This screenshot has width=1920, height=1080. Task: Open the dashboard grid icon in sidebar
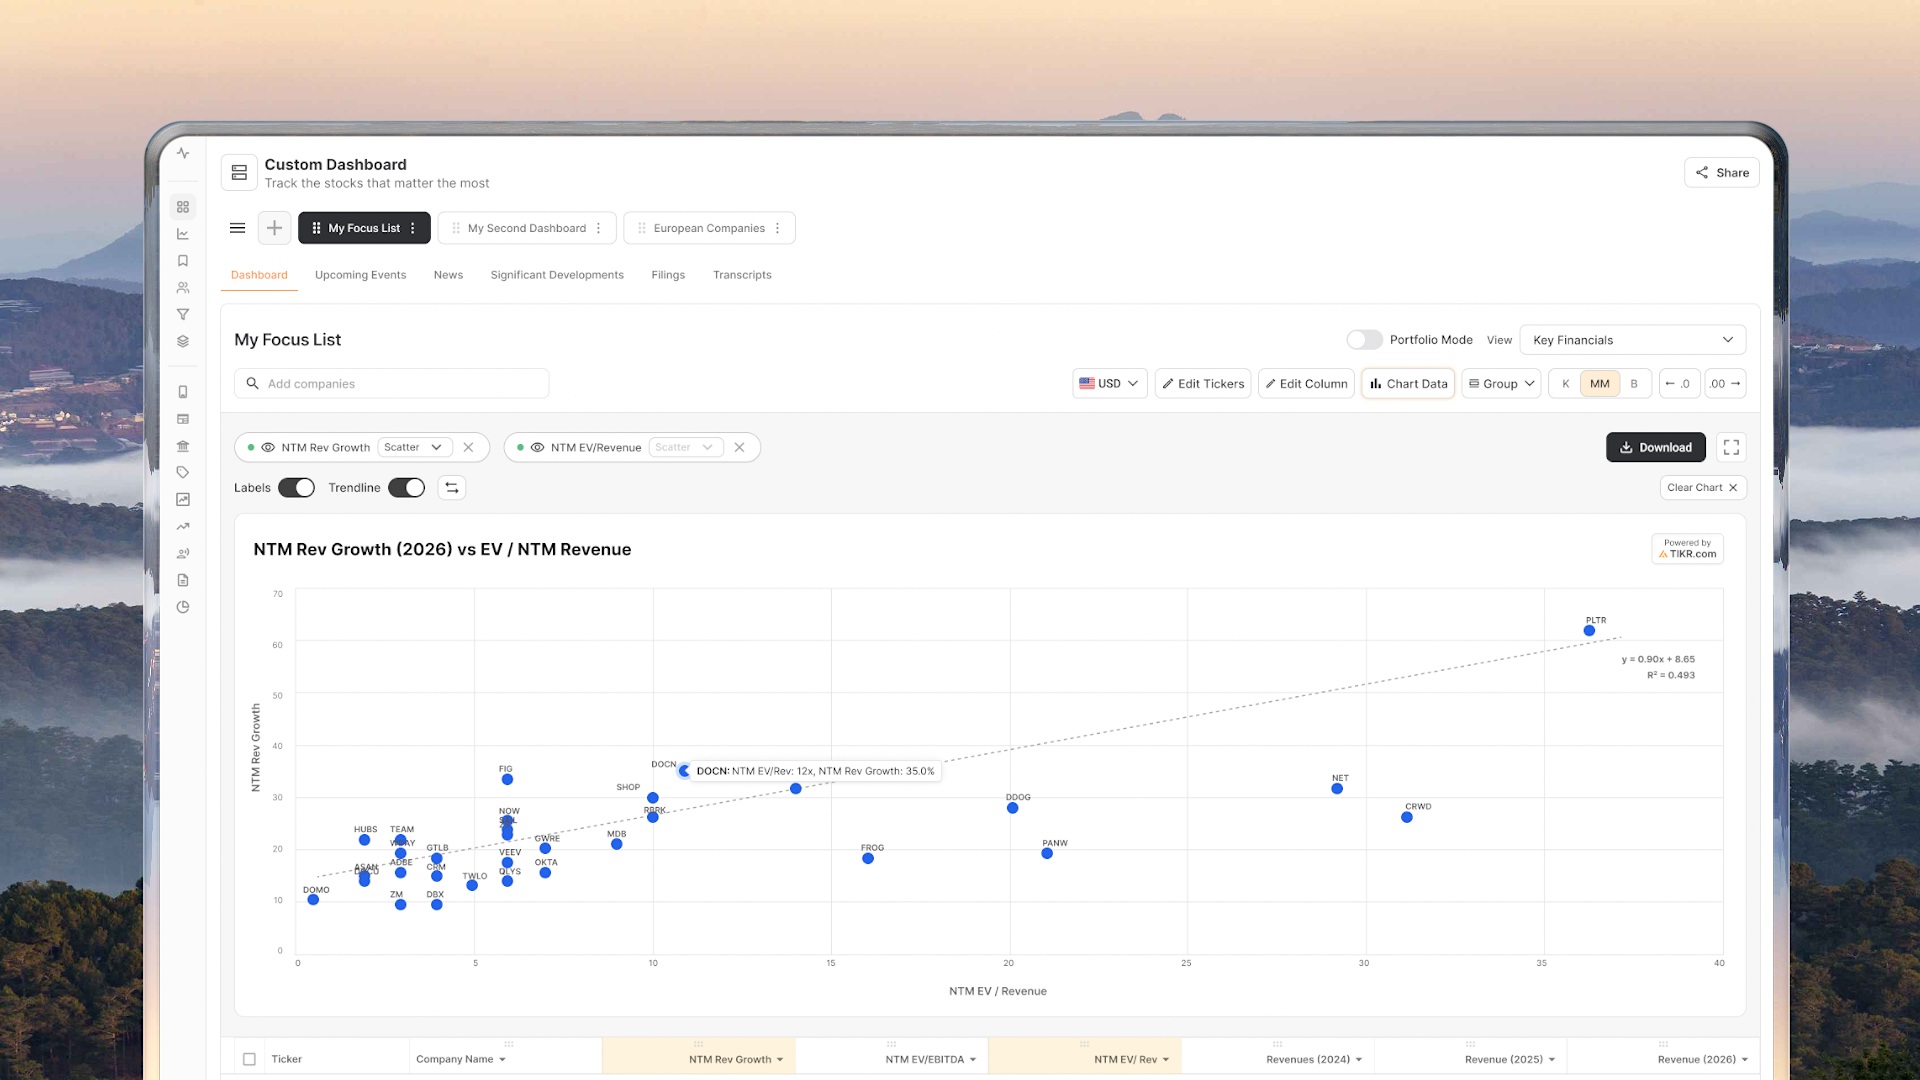pos(183,207)
